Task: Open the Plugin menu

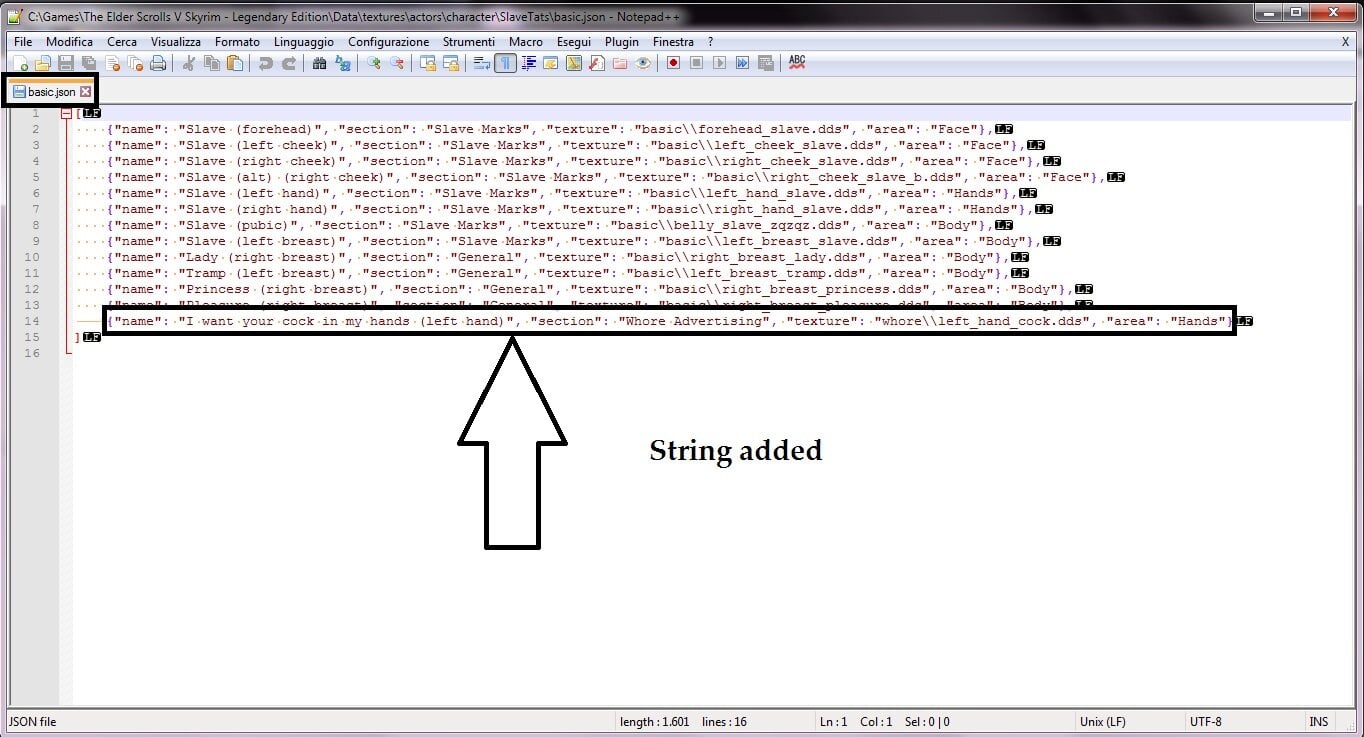Action: point(622,42)
